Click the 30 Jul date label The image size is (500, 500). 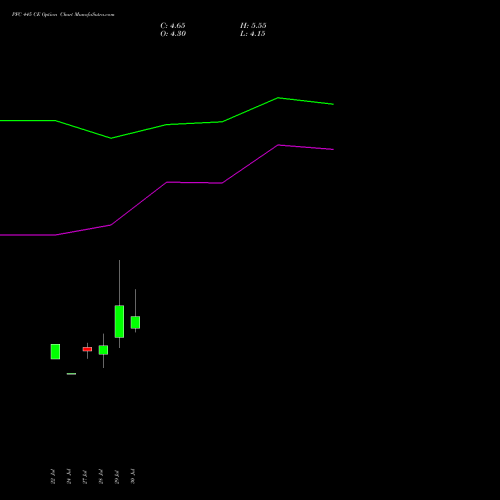tap(133, 477)
